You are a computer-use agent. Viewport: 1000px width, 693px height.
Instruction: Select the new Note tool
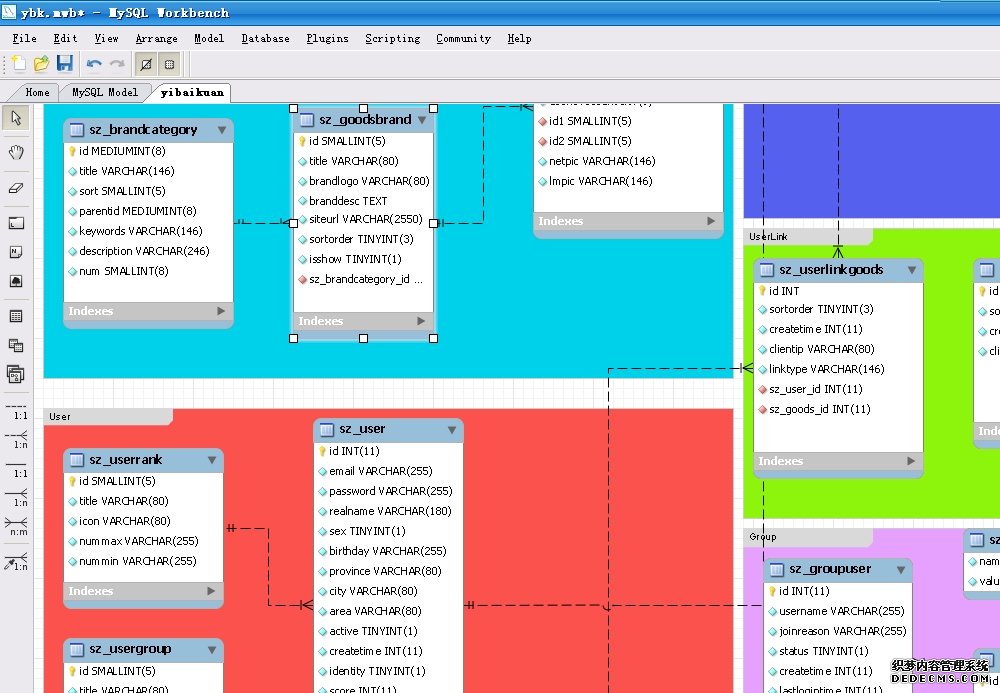coord(16,252)
